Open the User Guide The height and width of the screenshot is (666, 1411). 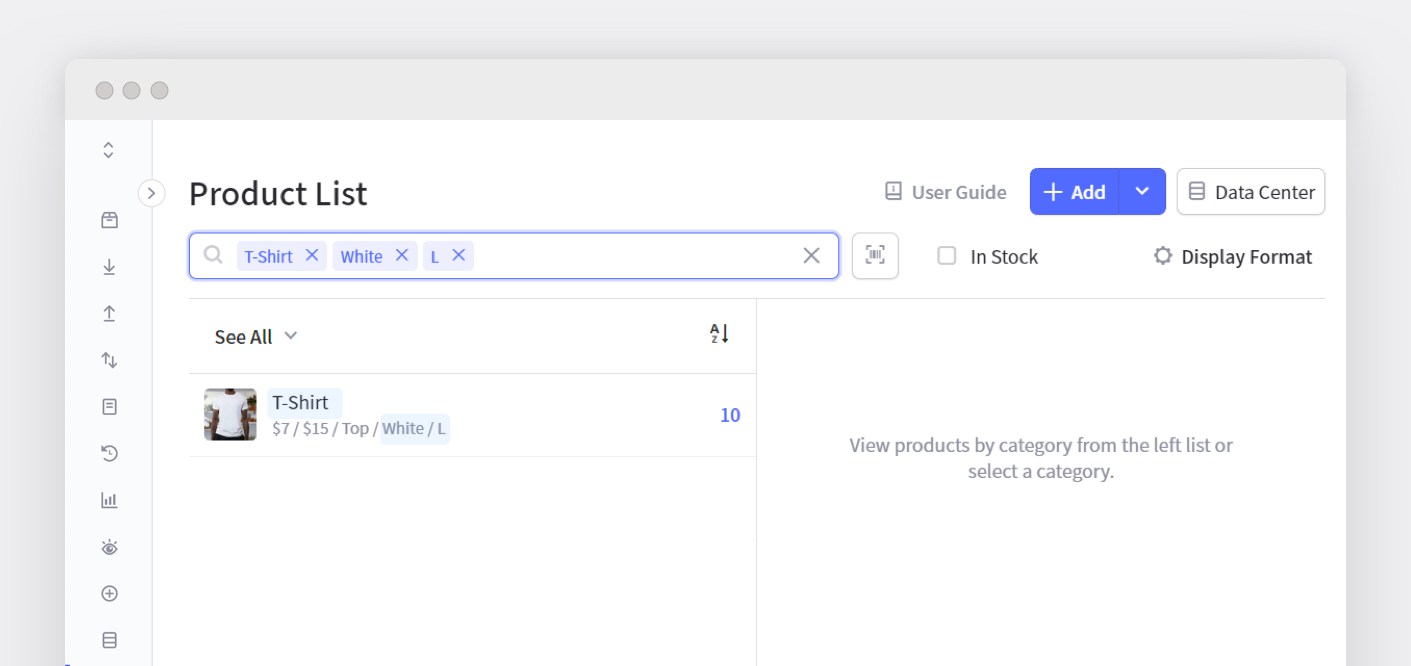click(943, 192)
